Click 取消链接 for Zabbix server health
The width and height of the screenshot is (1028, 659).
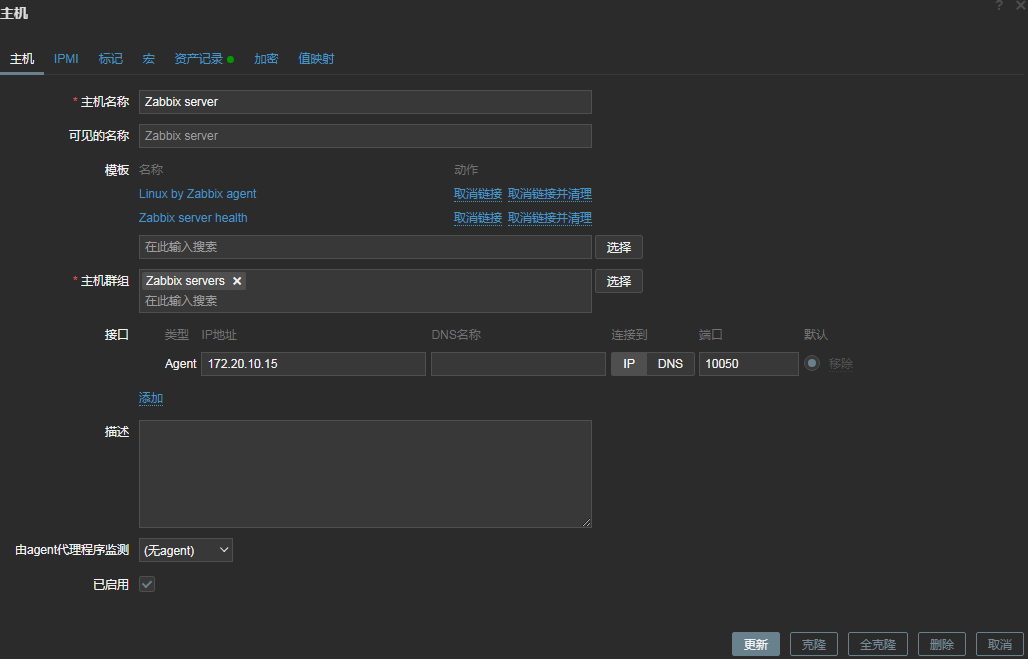coord(478,217)
